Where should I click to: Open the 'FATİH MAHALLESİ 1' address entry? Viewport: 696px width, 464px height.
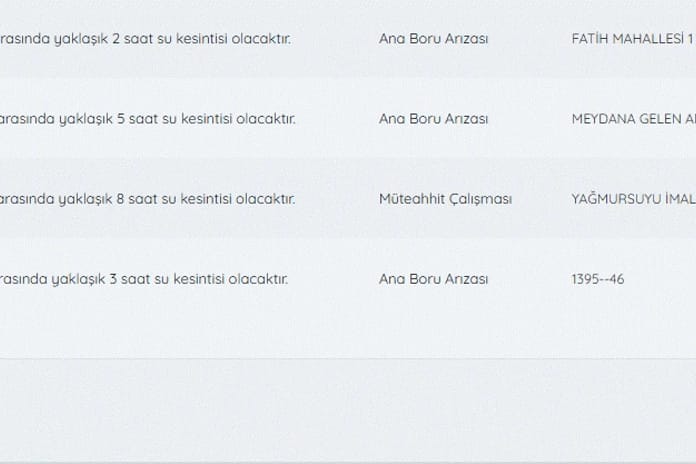point(633,39)
